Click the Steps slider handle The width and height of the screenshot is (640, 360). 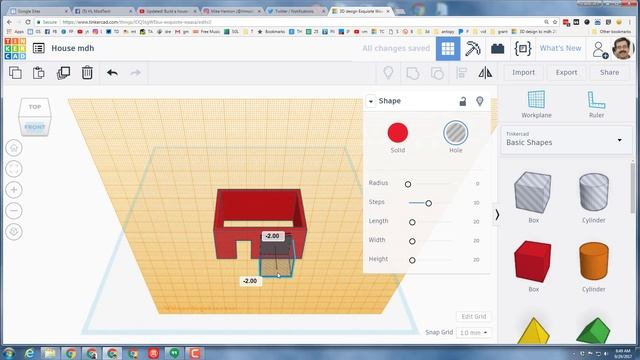click(x=429, y=203)
